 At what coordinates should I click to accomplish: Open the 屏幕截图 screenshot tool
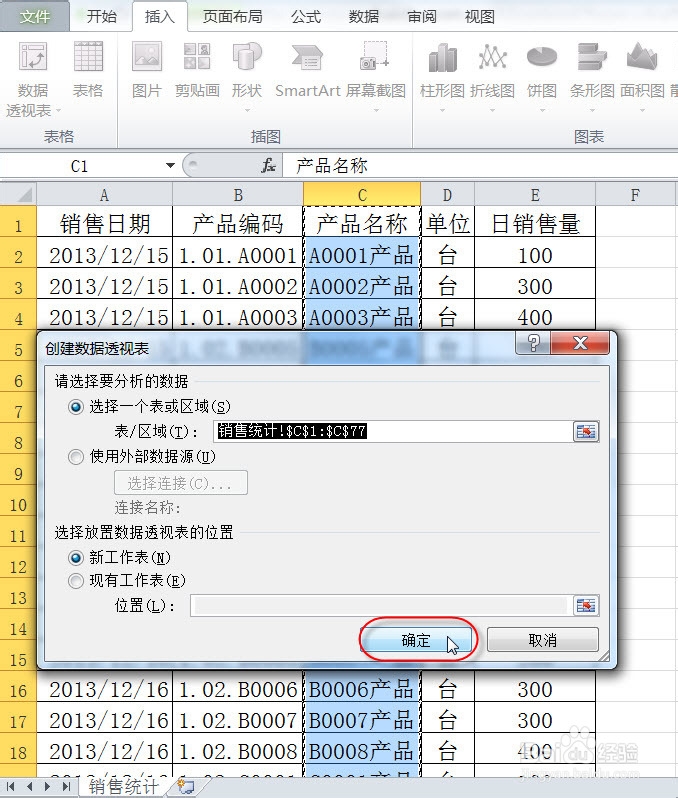coord(376,76)
